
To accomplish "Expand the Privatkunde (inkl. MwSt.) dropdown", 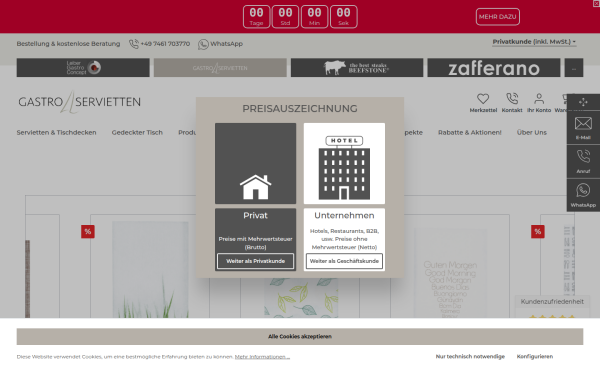I will tap(534, 42).
